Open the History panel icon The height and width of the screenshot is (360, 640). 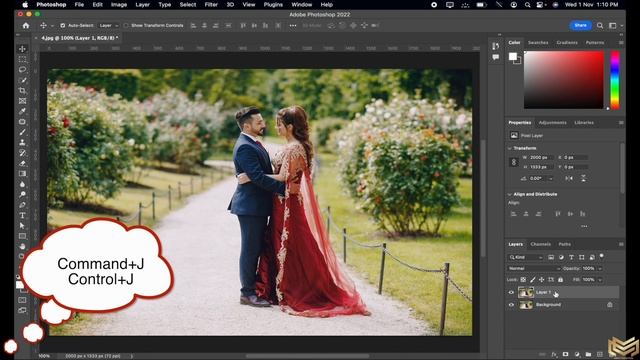point(496,46)
